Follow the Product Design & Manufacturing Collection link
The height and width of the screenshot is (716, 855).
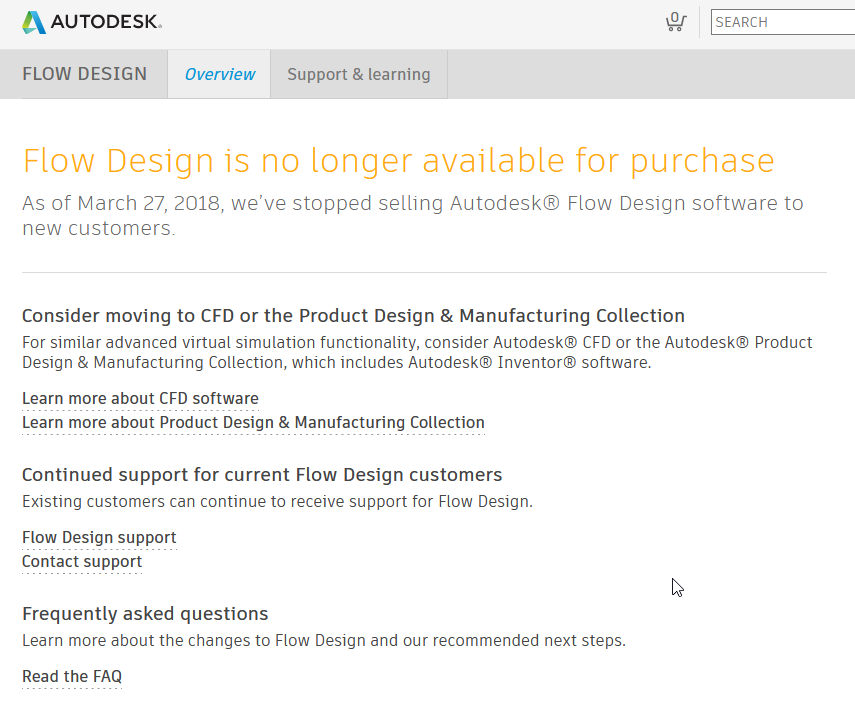pos(253,423)
